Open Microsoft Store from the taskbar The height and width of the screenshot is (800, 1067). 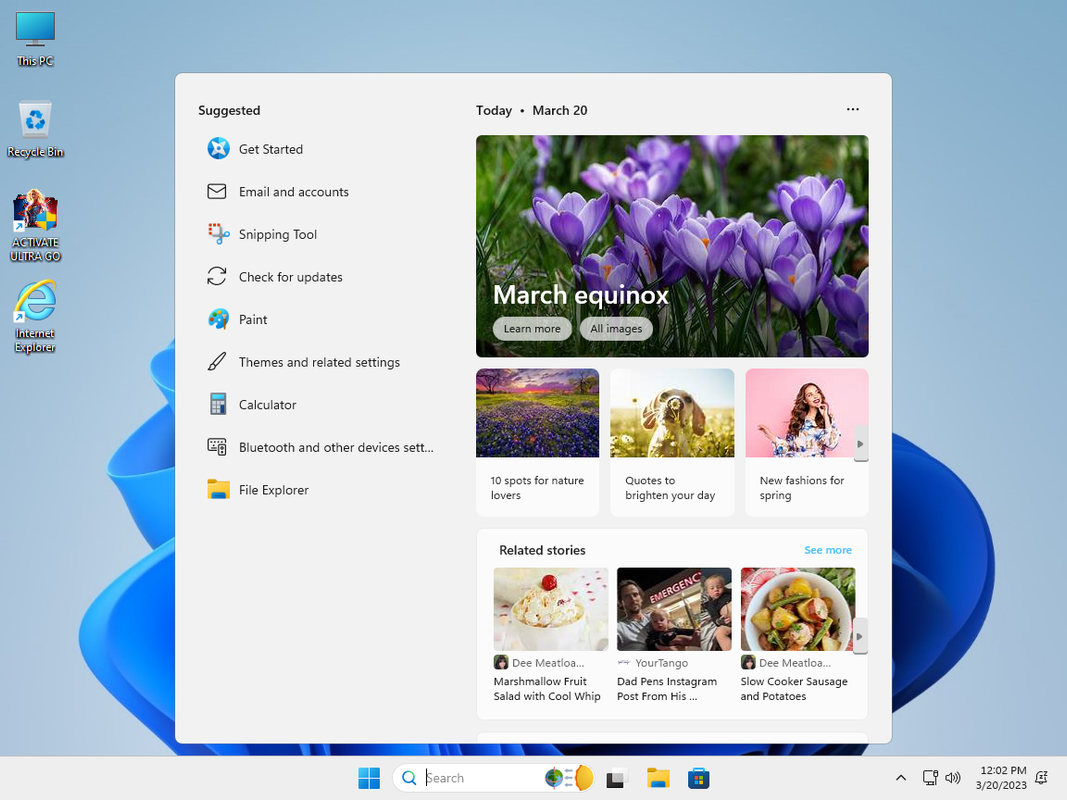point(699,778)
